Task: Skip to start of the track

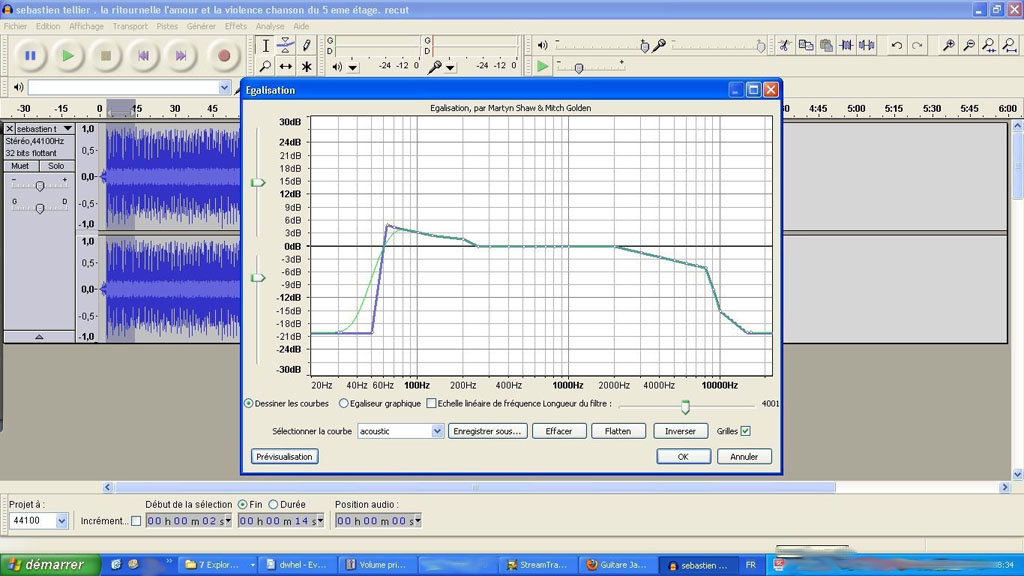Action: [143, 56]
